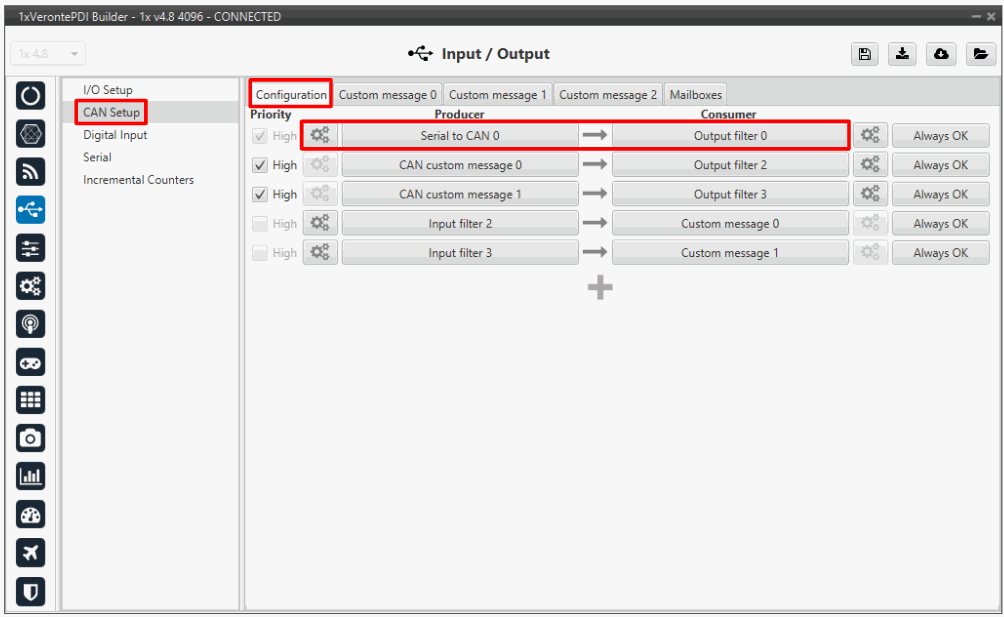Select the gauge dashboard sidebar icon
Viewport: 1004px width, 617px height.
[31, 515]
